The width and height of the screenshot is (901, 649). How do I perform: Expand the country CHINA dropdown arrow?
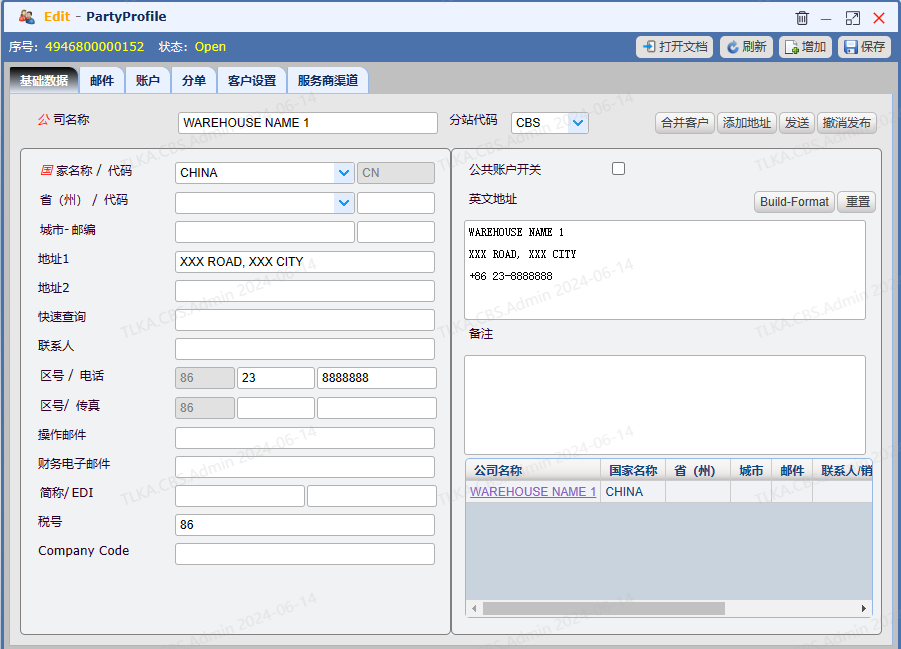(344, 173)
